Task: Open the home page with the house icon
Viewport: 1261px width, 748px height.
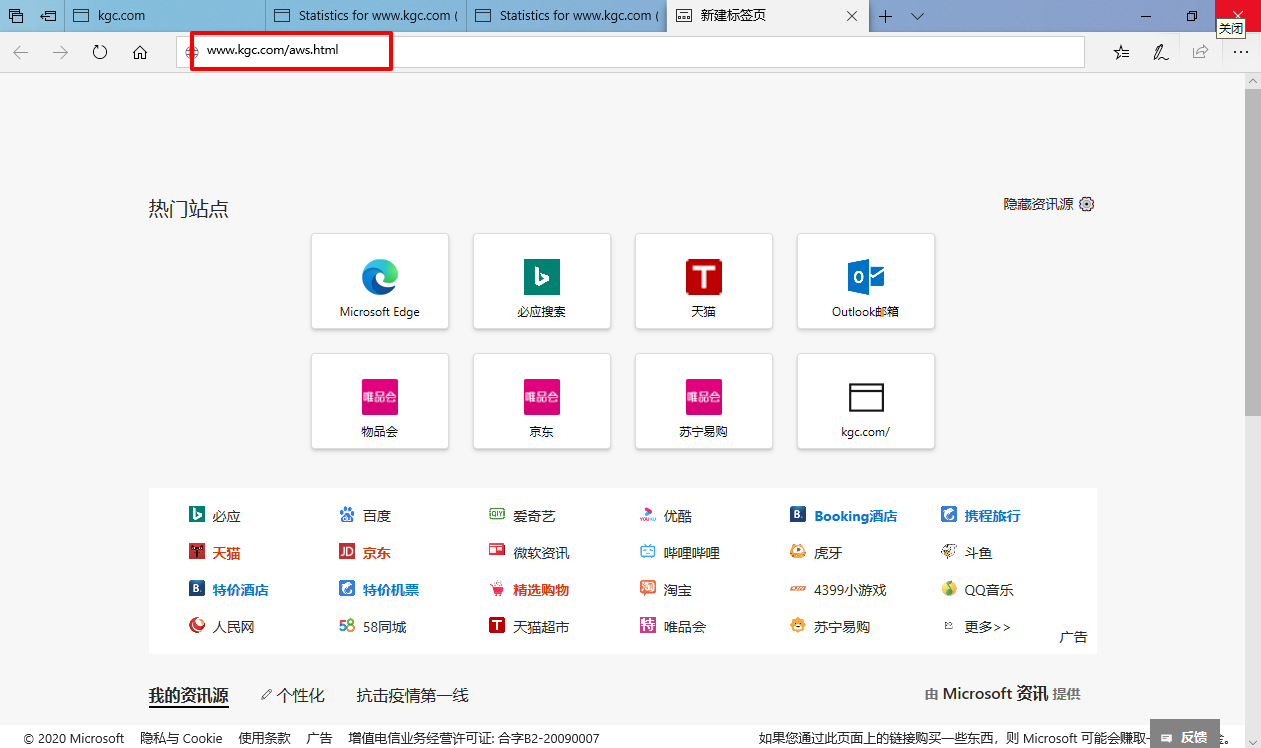Action: [140, 53]
